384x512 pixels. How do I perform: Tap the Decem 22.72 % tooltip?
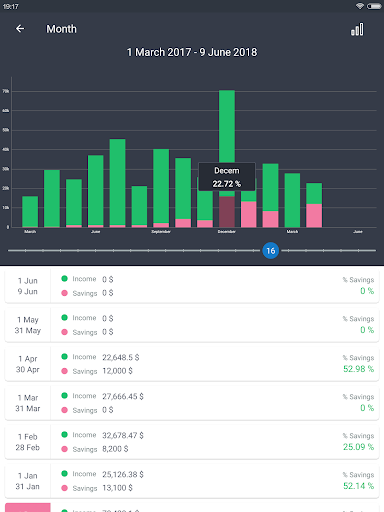click(x=227, y=177)
